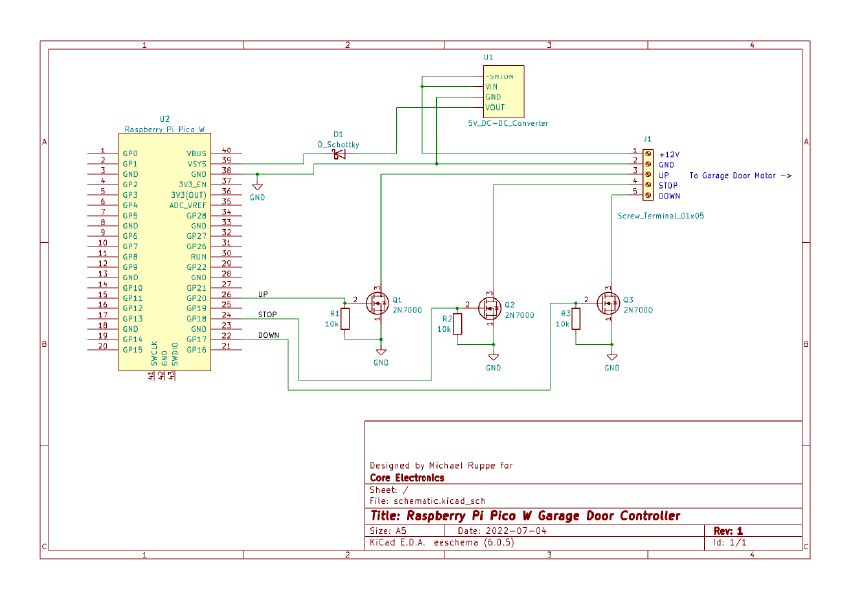
Task: Select the J1 screw terminal connector symbol
Action: click(x=648, y=175)
